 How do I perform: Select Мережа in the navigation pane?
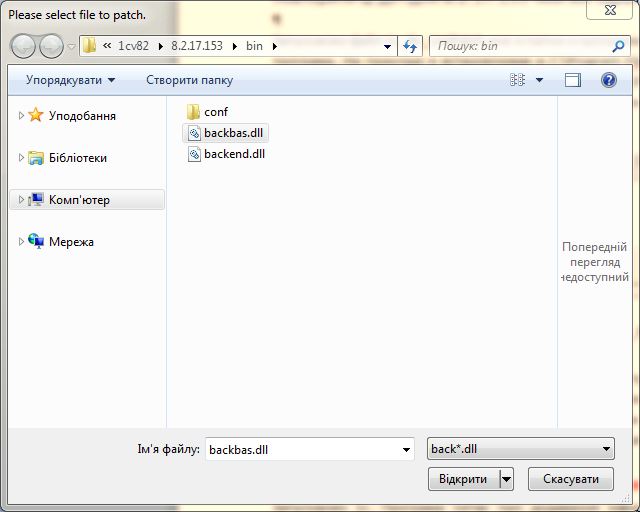(x=71, y=242)
